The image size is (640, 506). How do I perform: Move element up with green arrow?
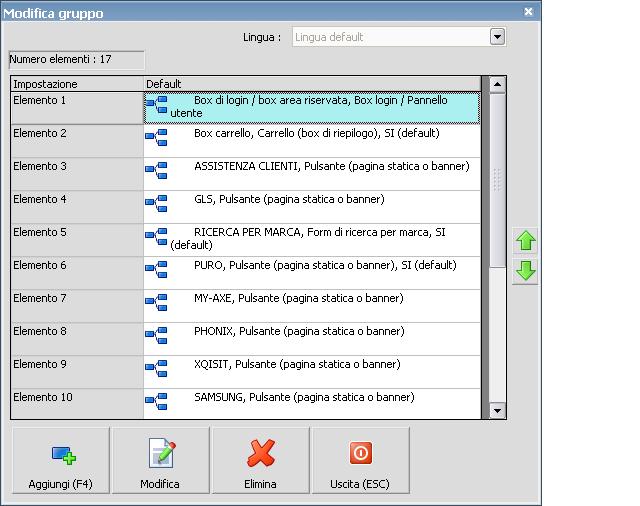click(x=525, y=241)
